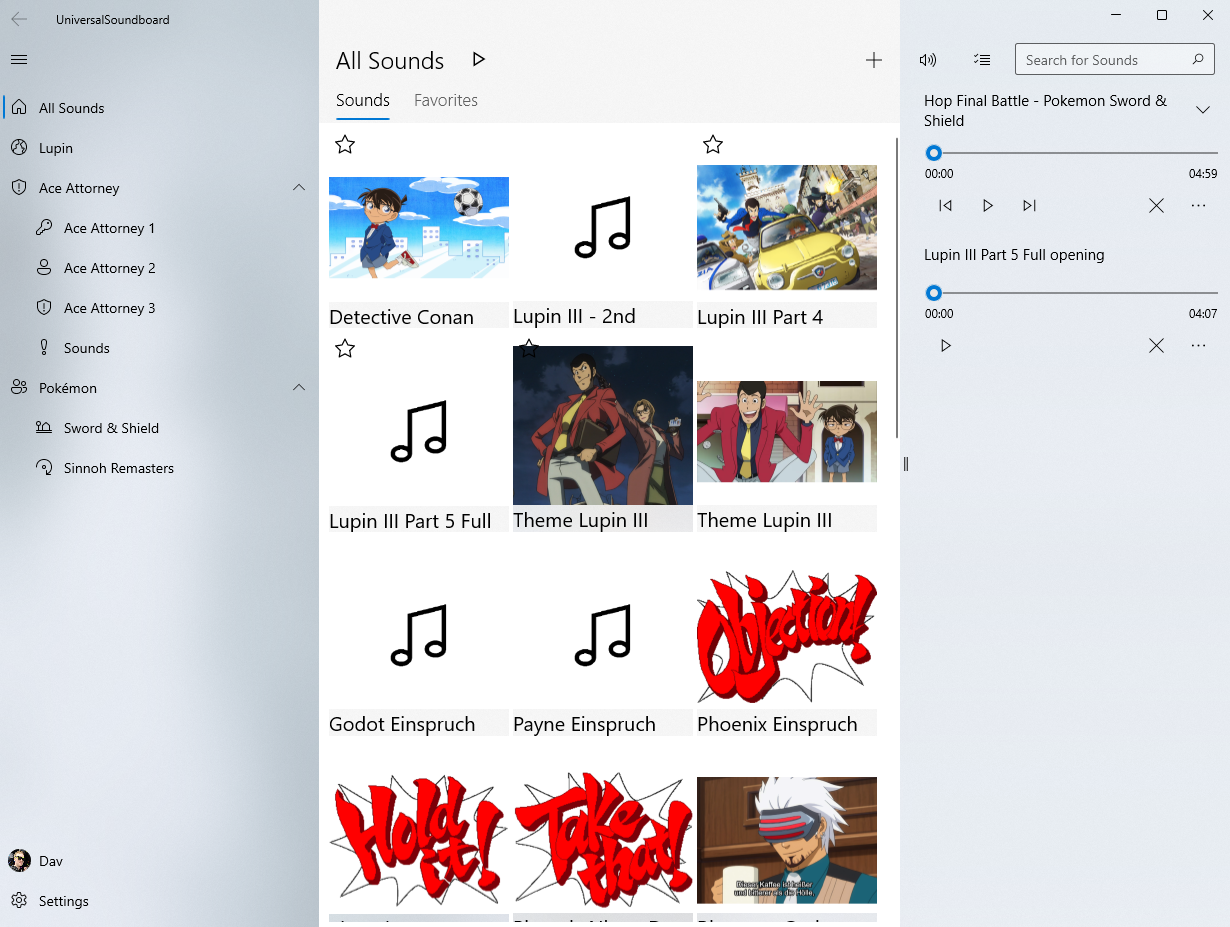Select Ace Attorney 3 subcategory
The width and height of the screenshot is (1230, 927).
click(160, 308)
